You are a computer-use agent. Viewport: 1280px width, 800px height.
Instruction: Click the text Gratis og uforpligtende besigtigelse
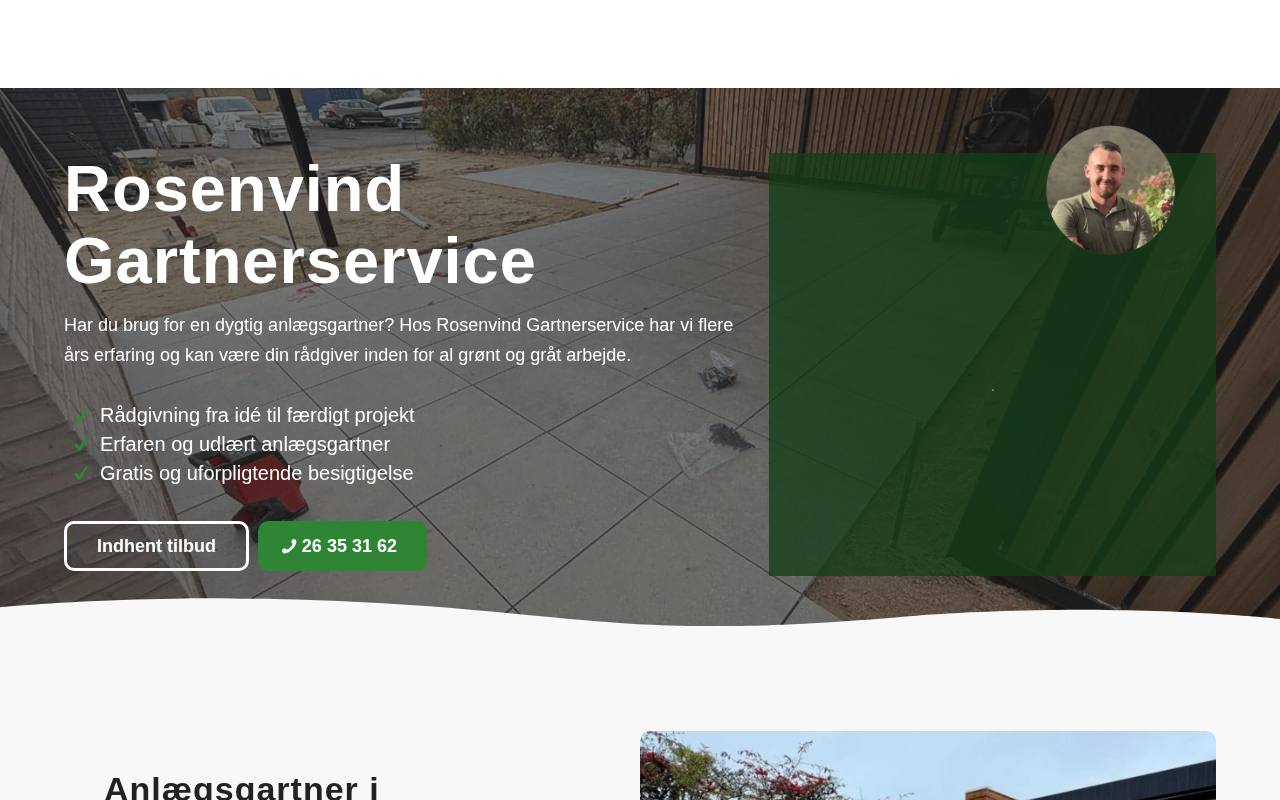(x=257, y=473)
